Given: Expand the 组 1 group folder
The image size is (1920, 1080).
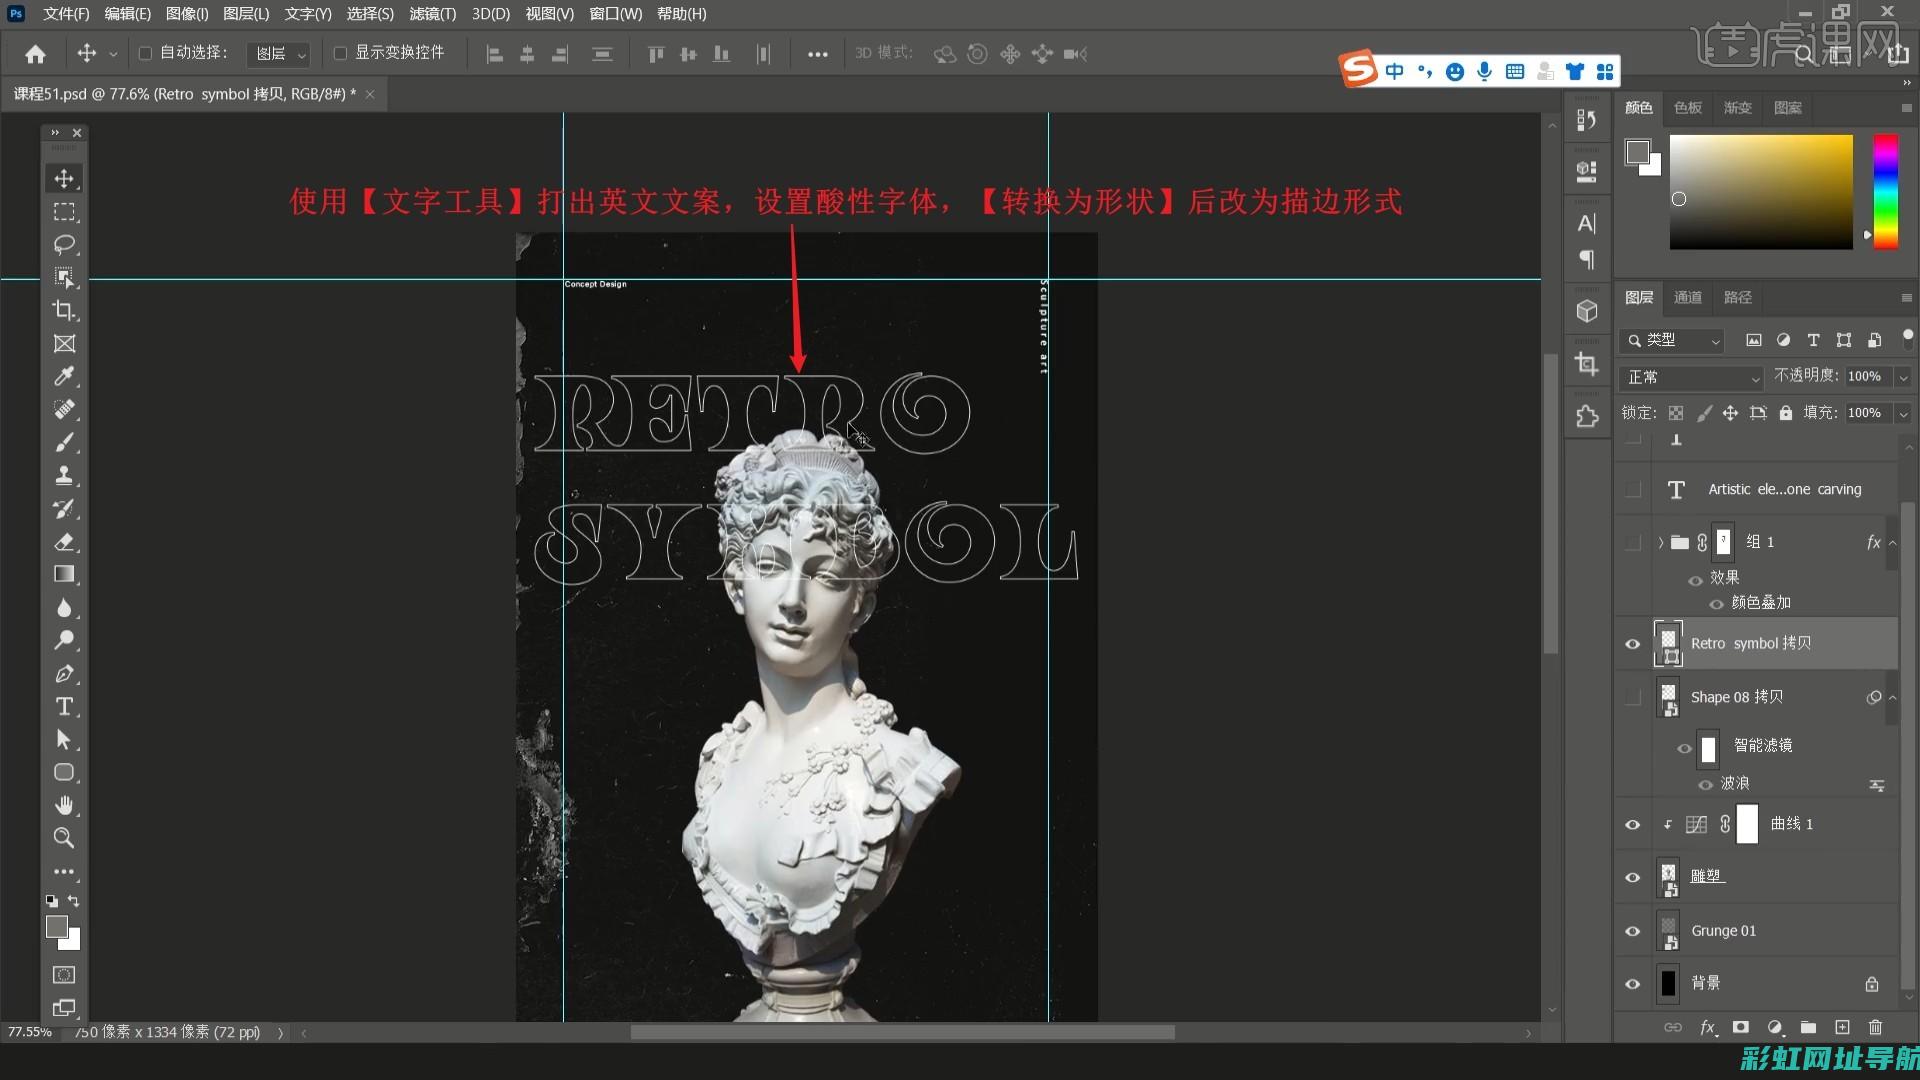Looking at the screenshot, I should point(1661,542).
